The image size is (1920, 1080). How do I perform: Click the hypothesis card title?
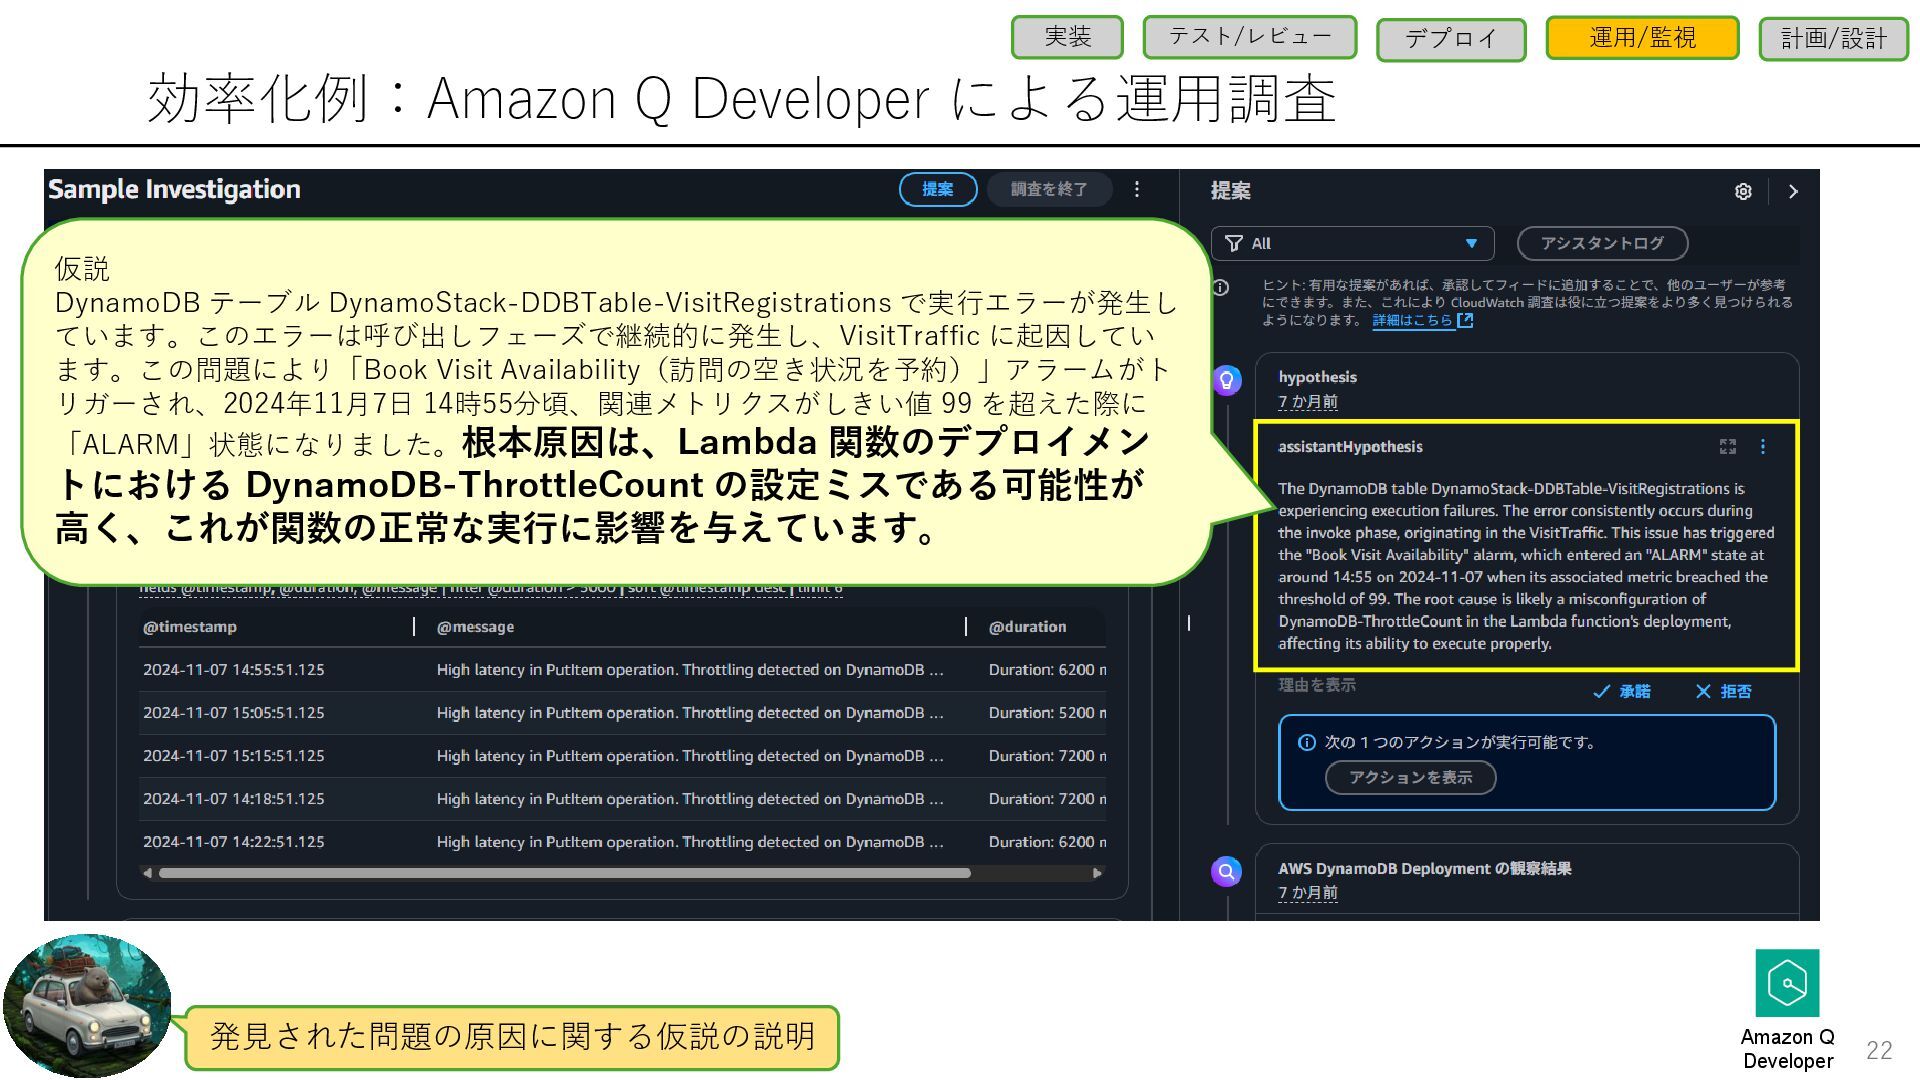coord(1317,377)
